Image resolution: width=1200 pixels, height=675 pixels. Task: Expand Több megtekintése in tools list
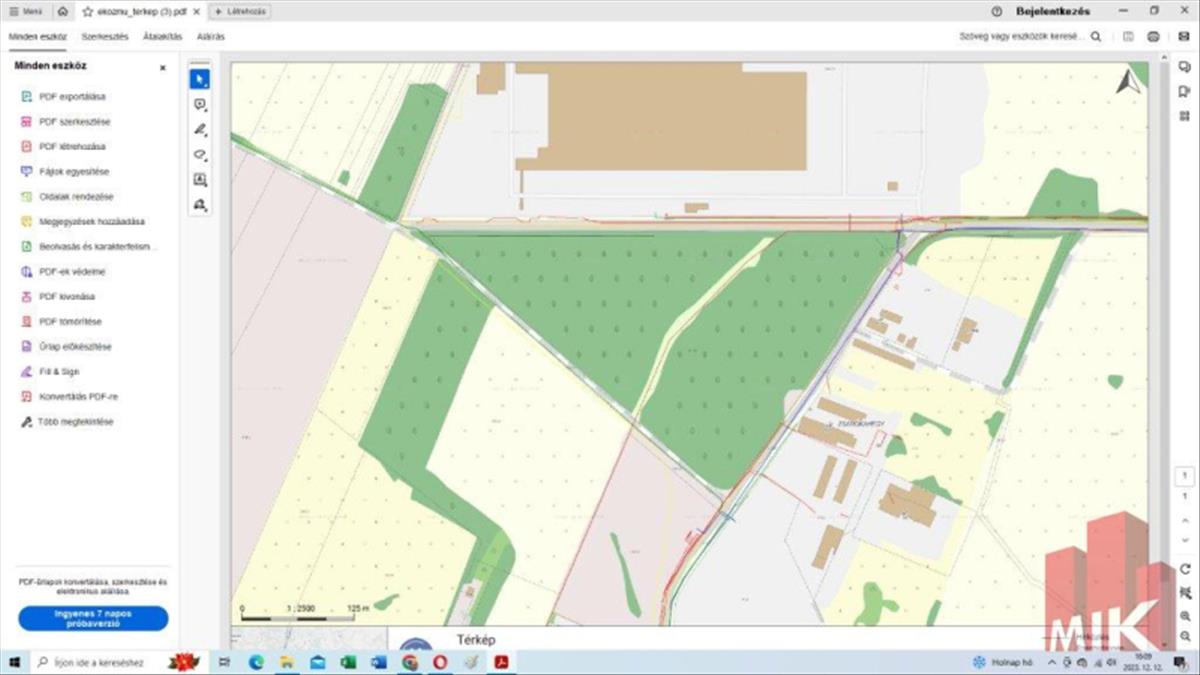[x=75, y=422]
